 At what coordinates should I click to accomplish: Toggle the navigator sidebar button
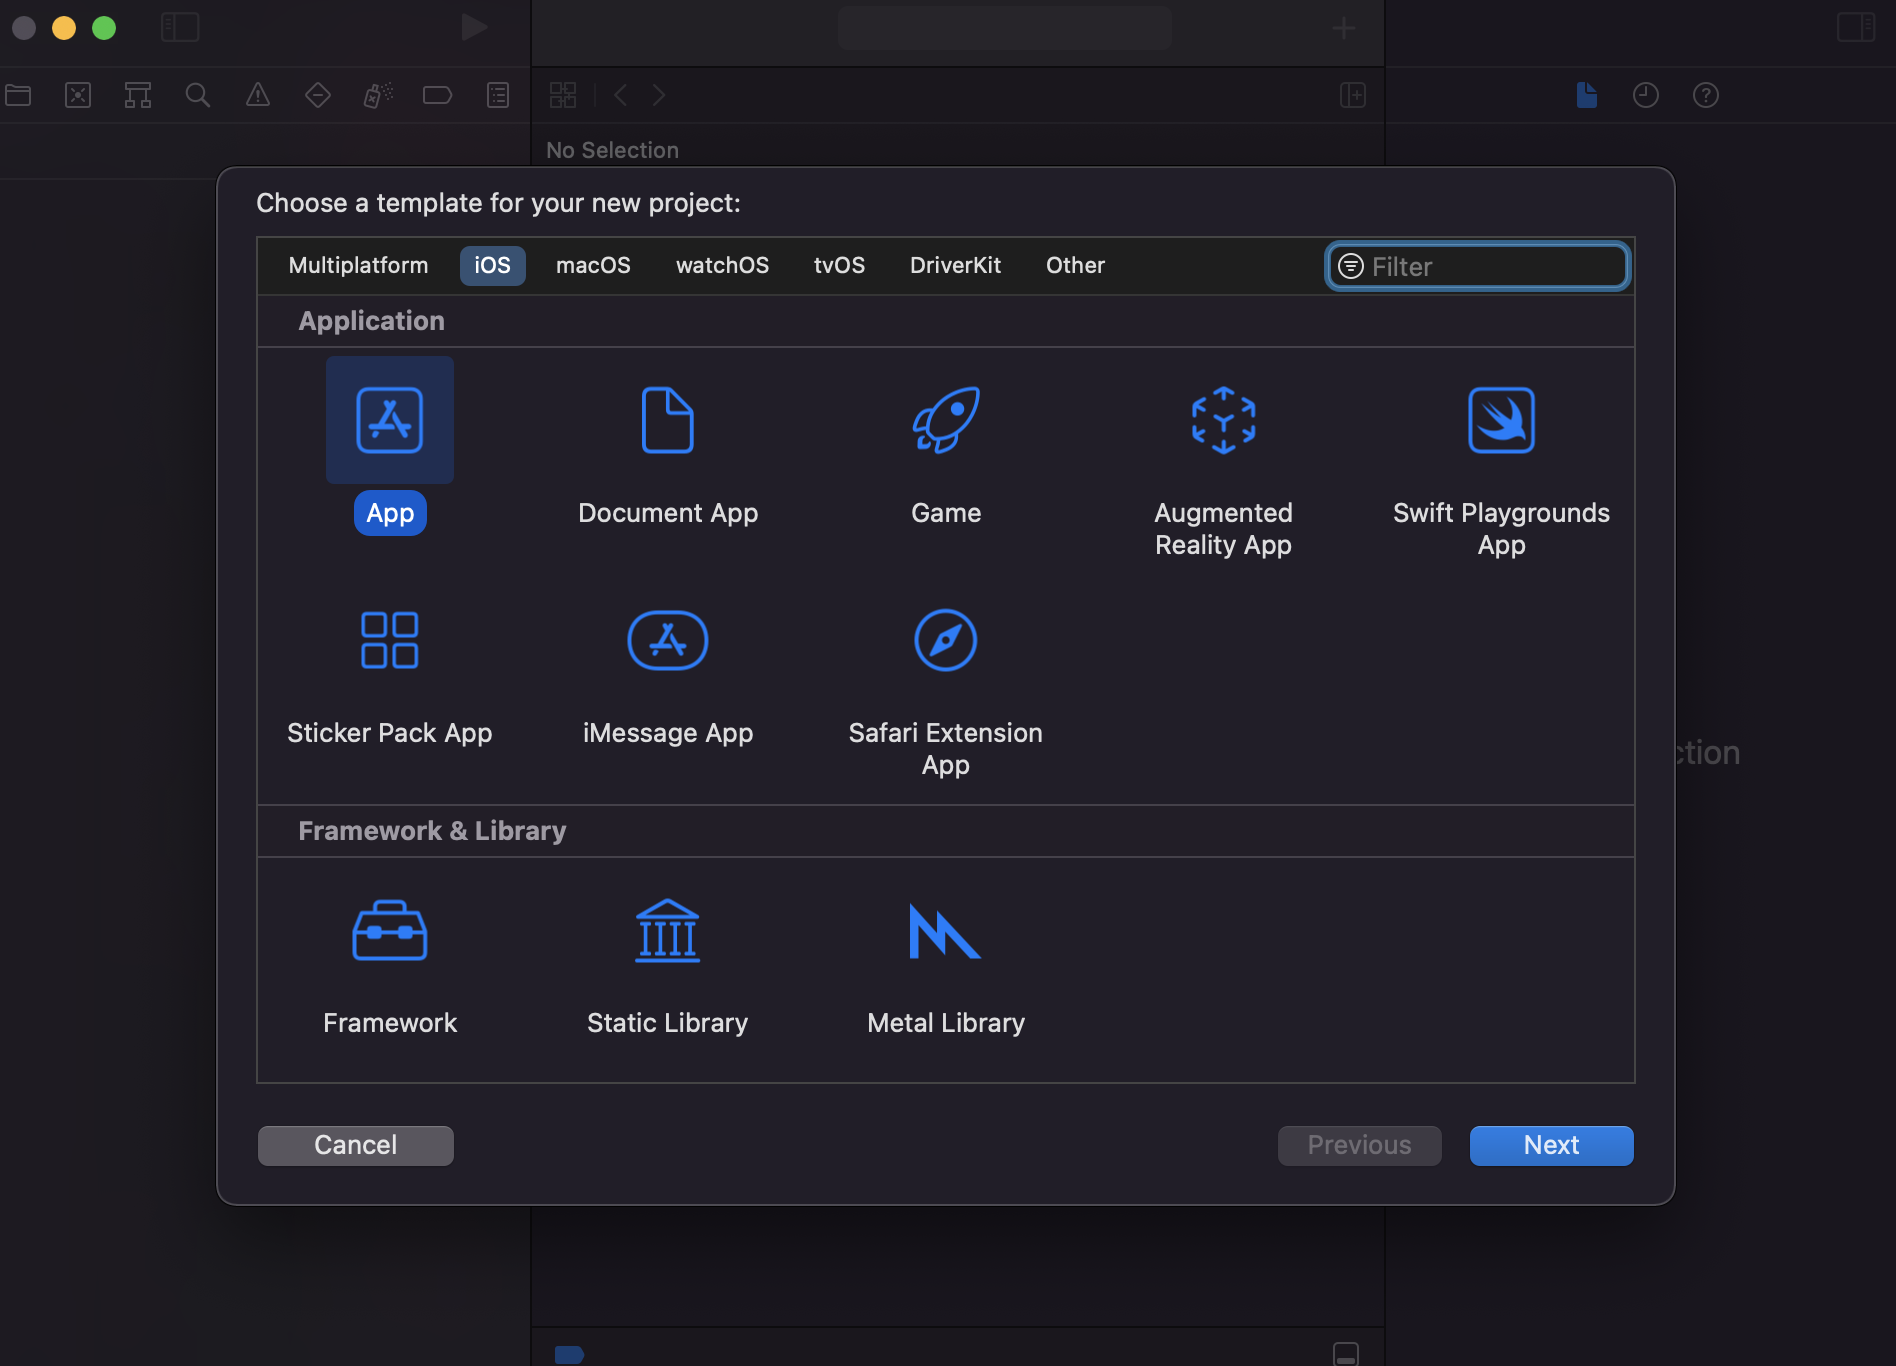[180, 27]
